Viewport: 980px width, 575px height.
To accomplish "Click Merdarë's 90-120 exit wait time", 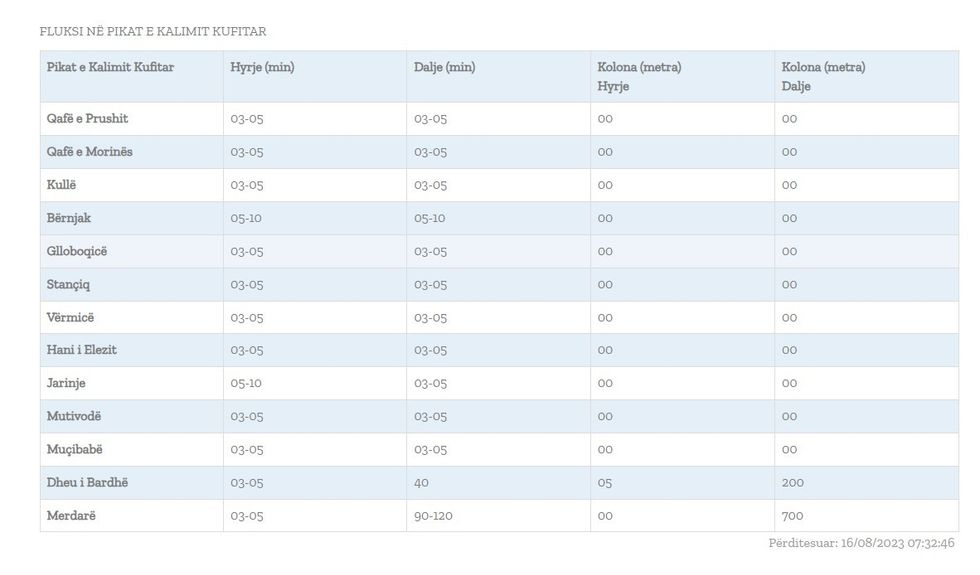I will [x=434, y=515].
